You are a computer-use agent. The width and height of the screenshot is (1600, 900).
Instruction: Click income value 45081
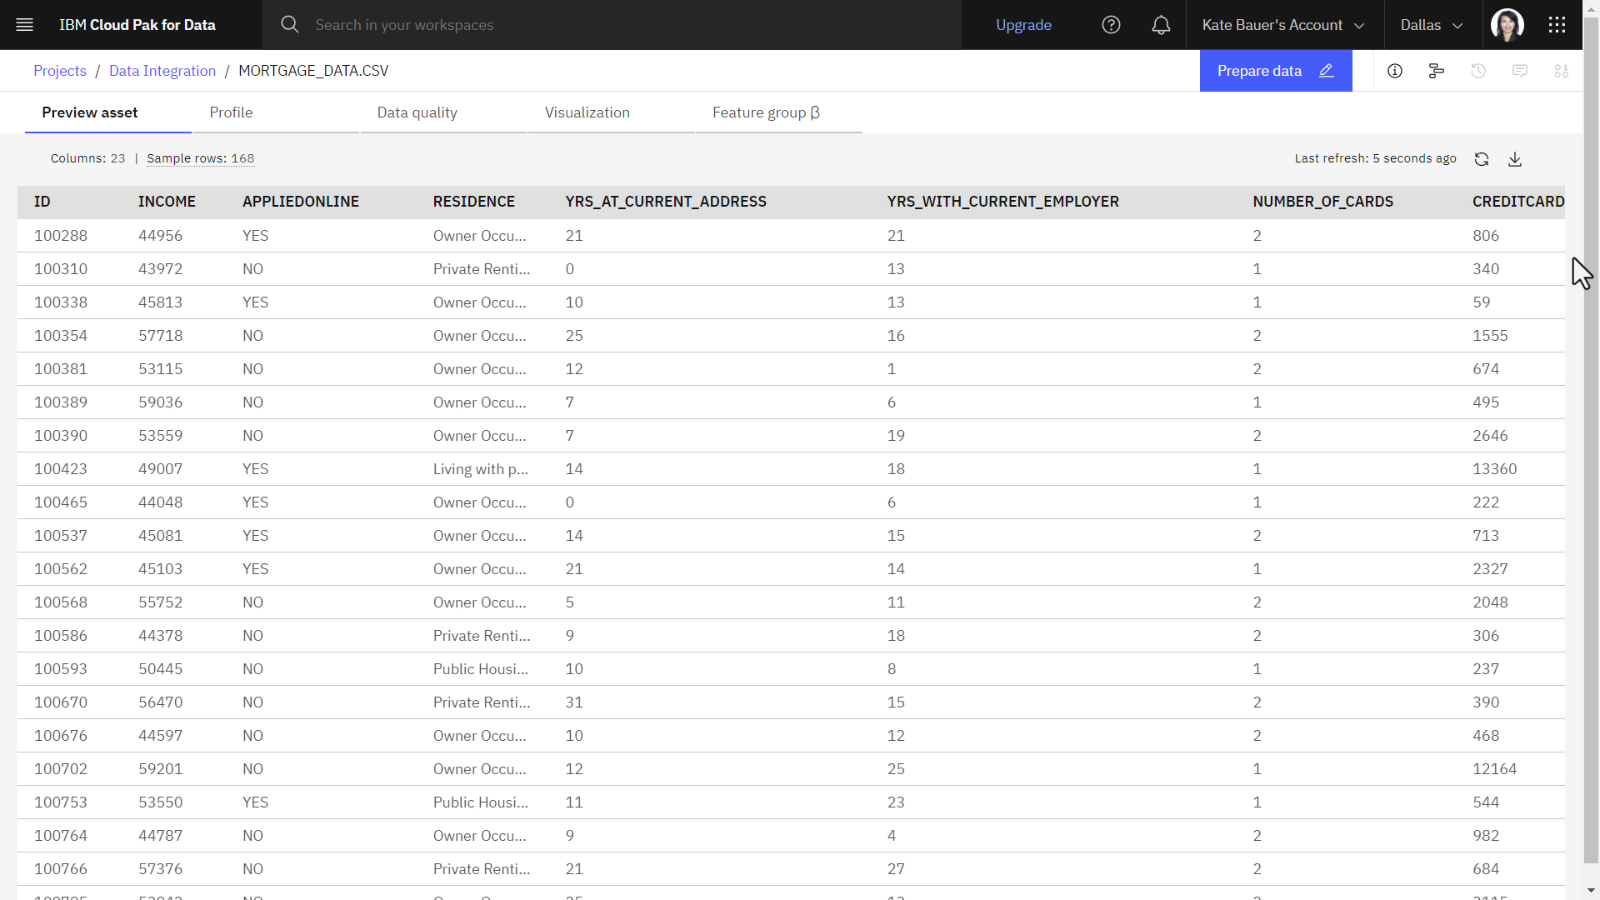coord(161,536)
